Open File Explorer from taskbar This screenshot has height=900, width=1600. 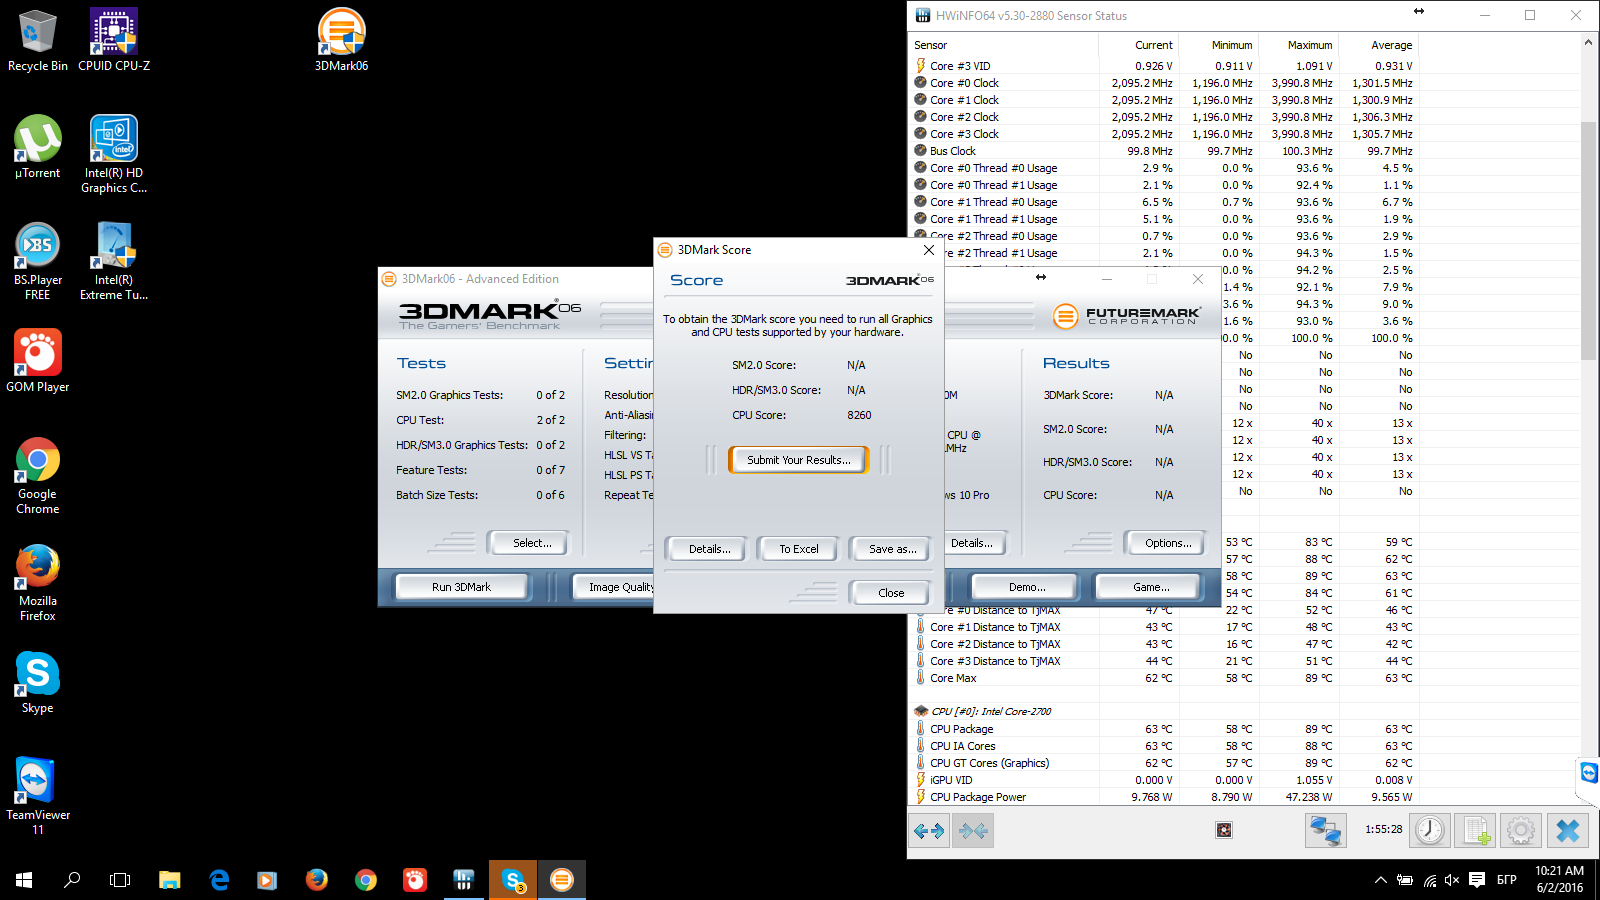pos(170,880)
